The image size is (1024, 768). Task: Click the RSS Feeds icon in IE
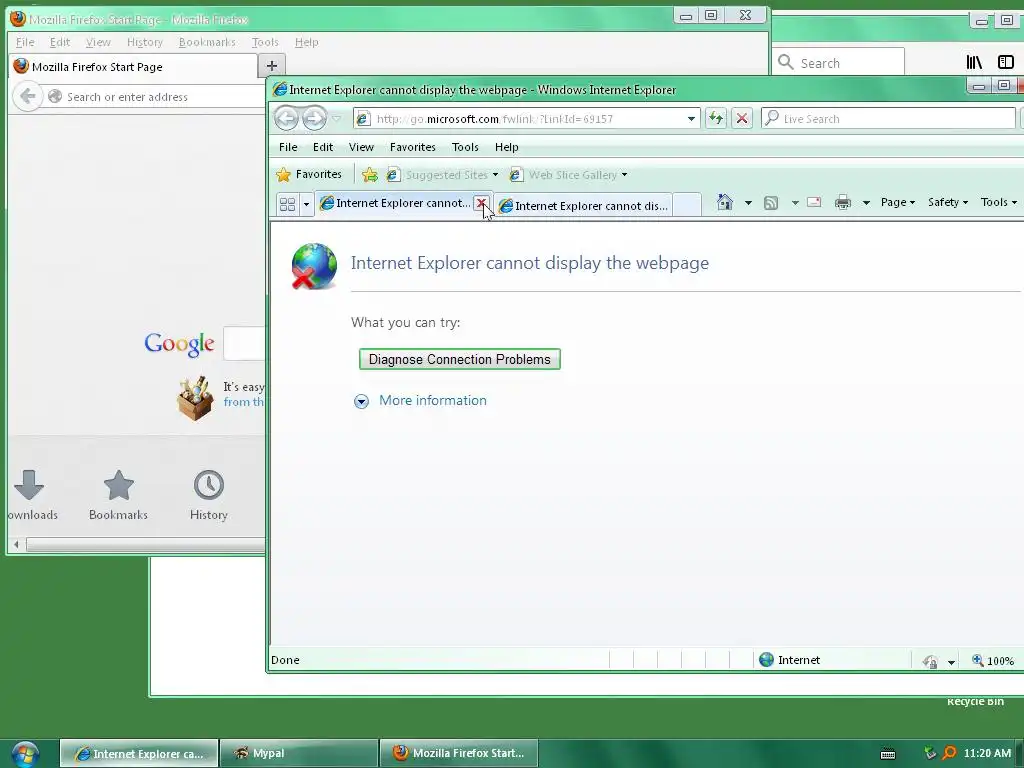tap(771, 202)
